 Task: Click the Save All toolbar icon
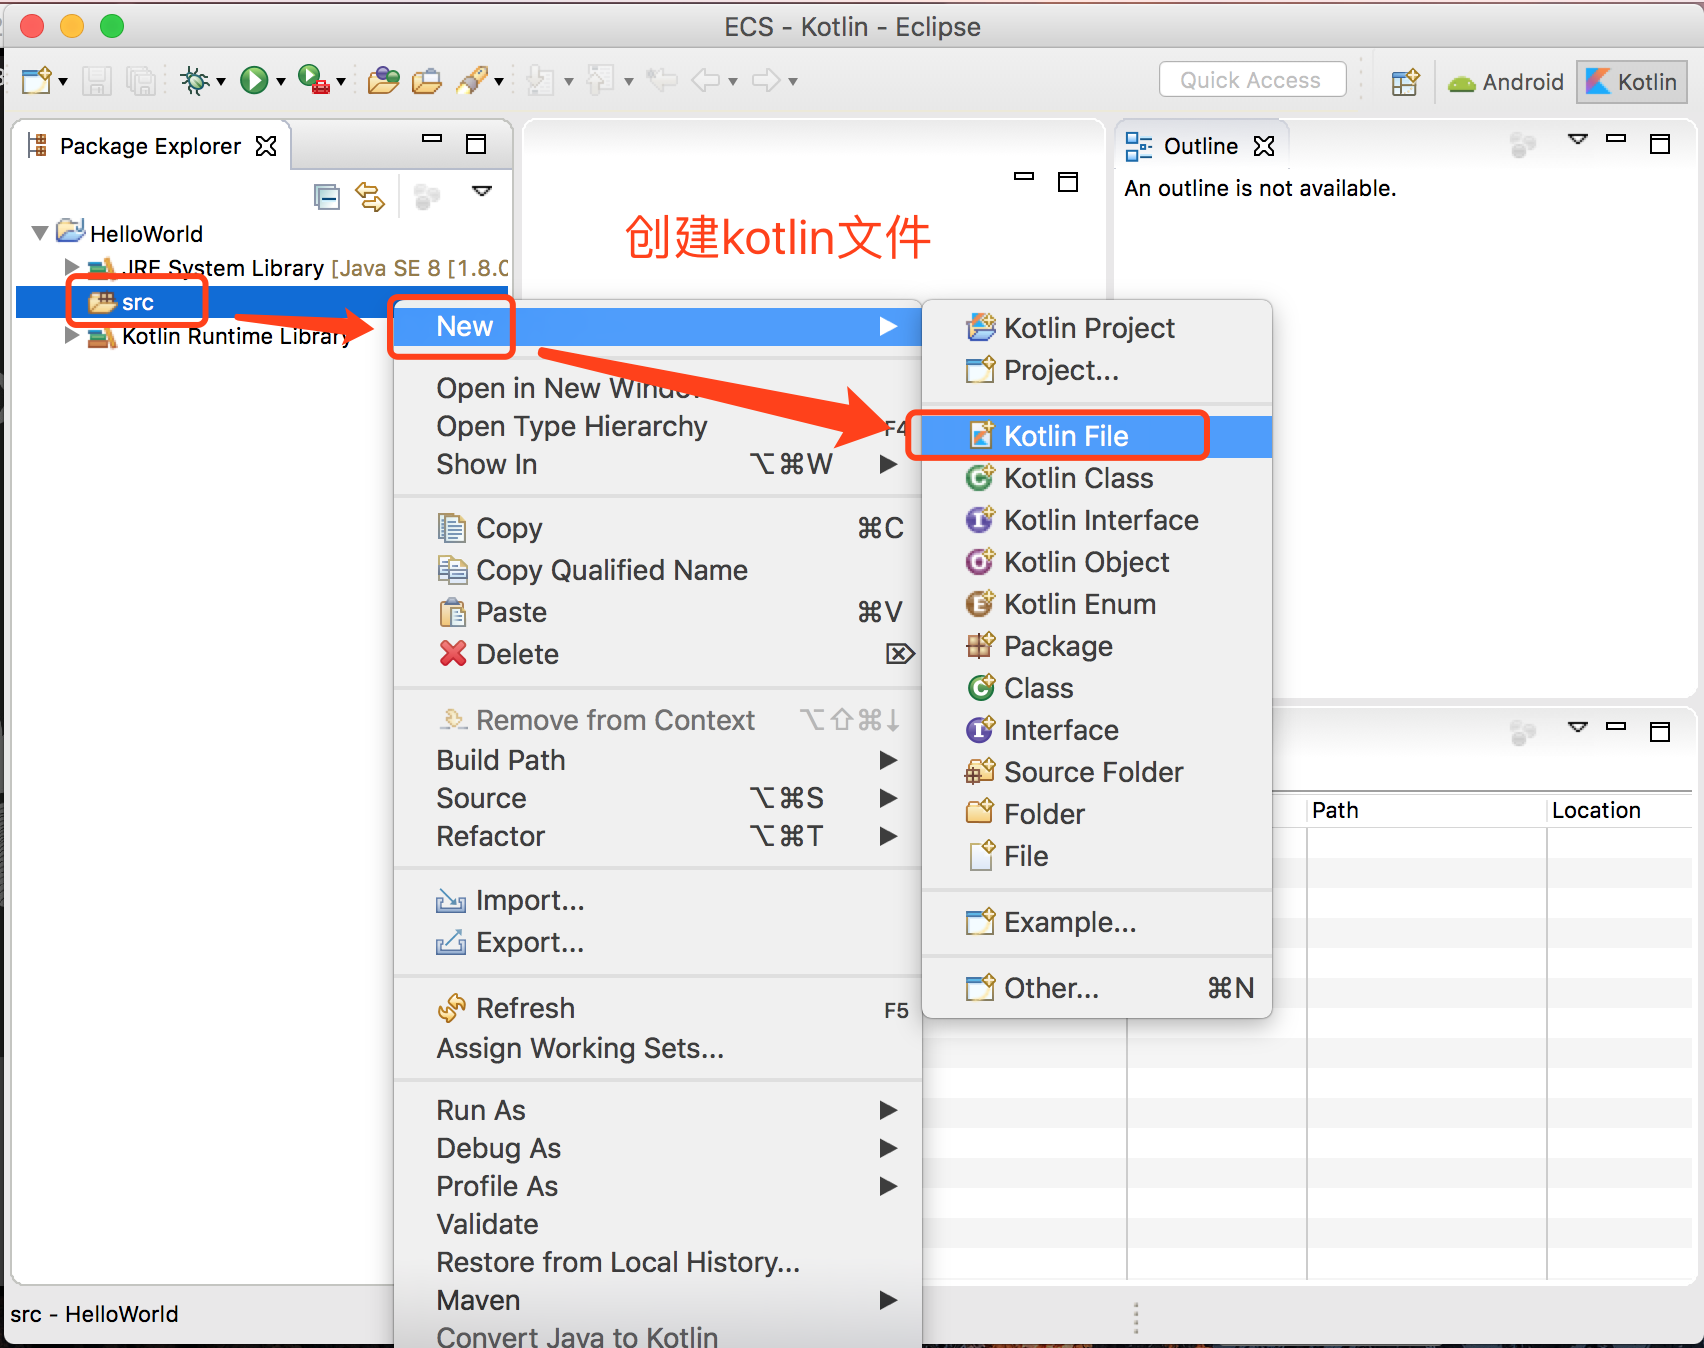pyautogui.click(x=141, y=81)
